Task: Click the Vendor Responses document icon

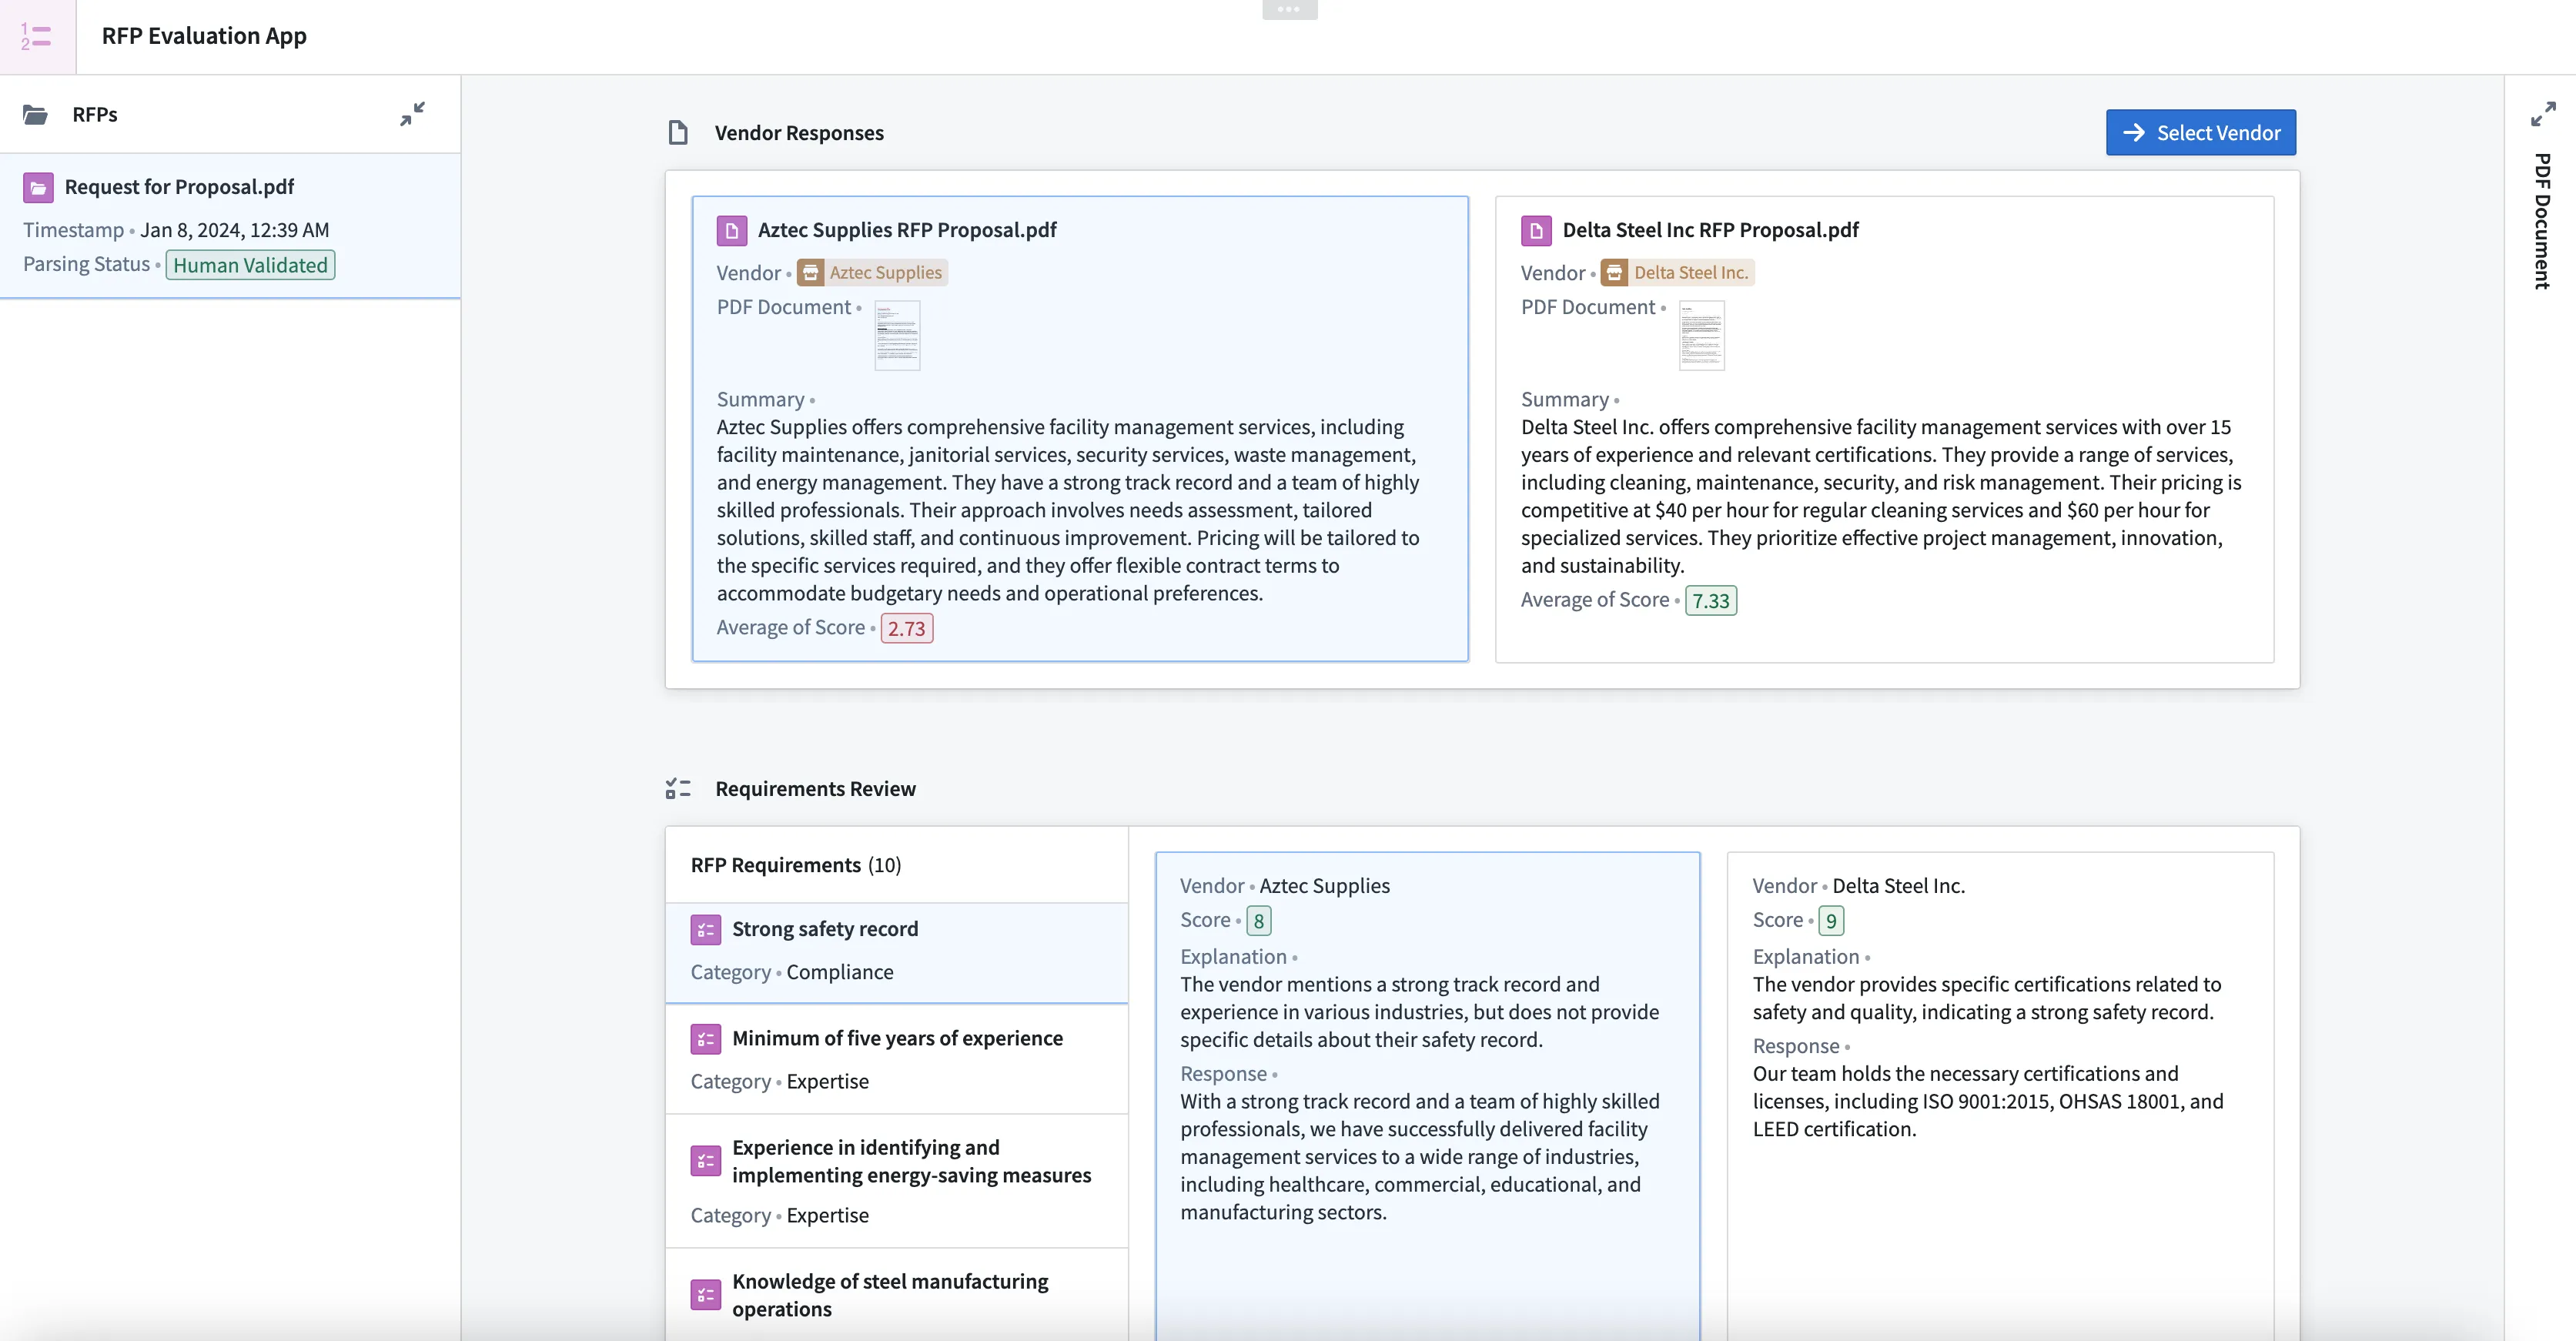Action: [x=678, y=133]
